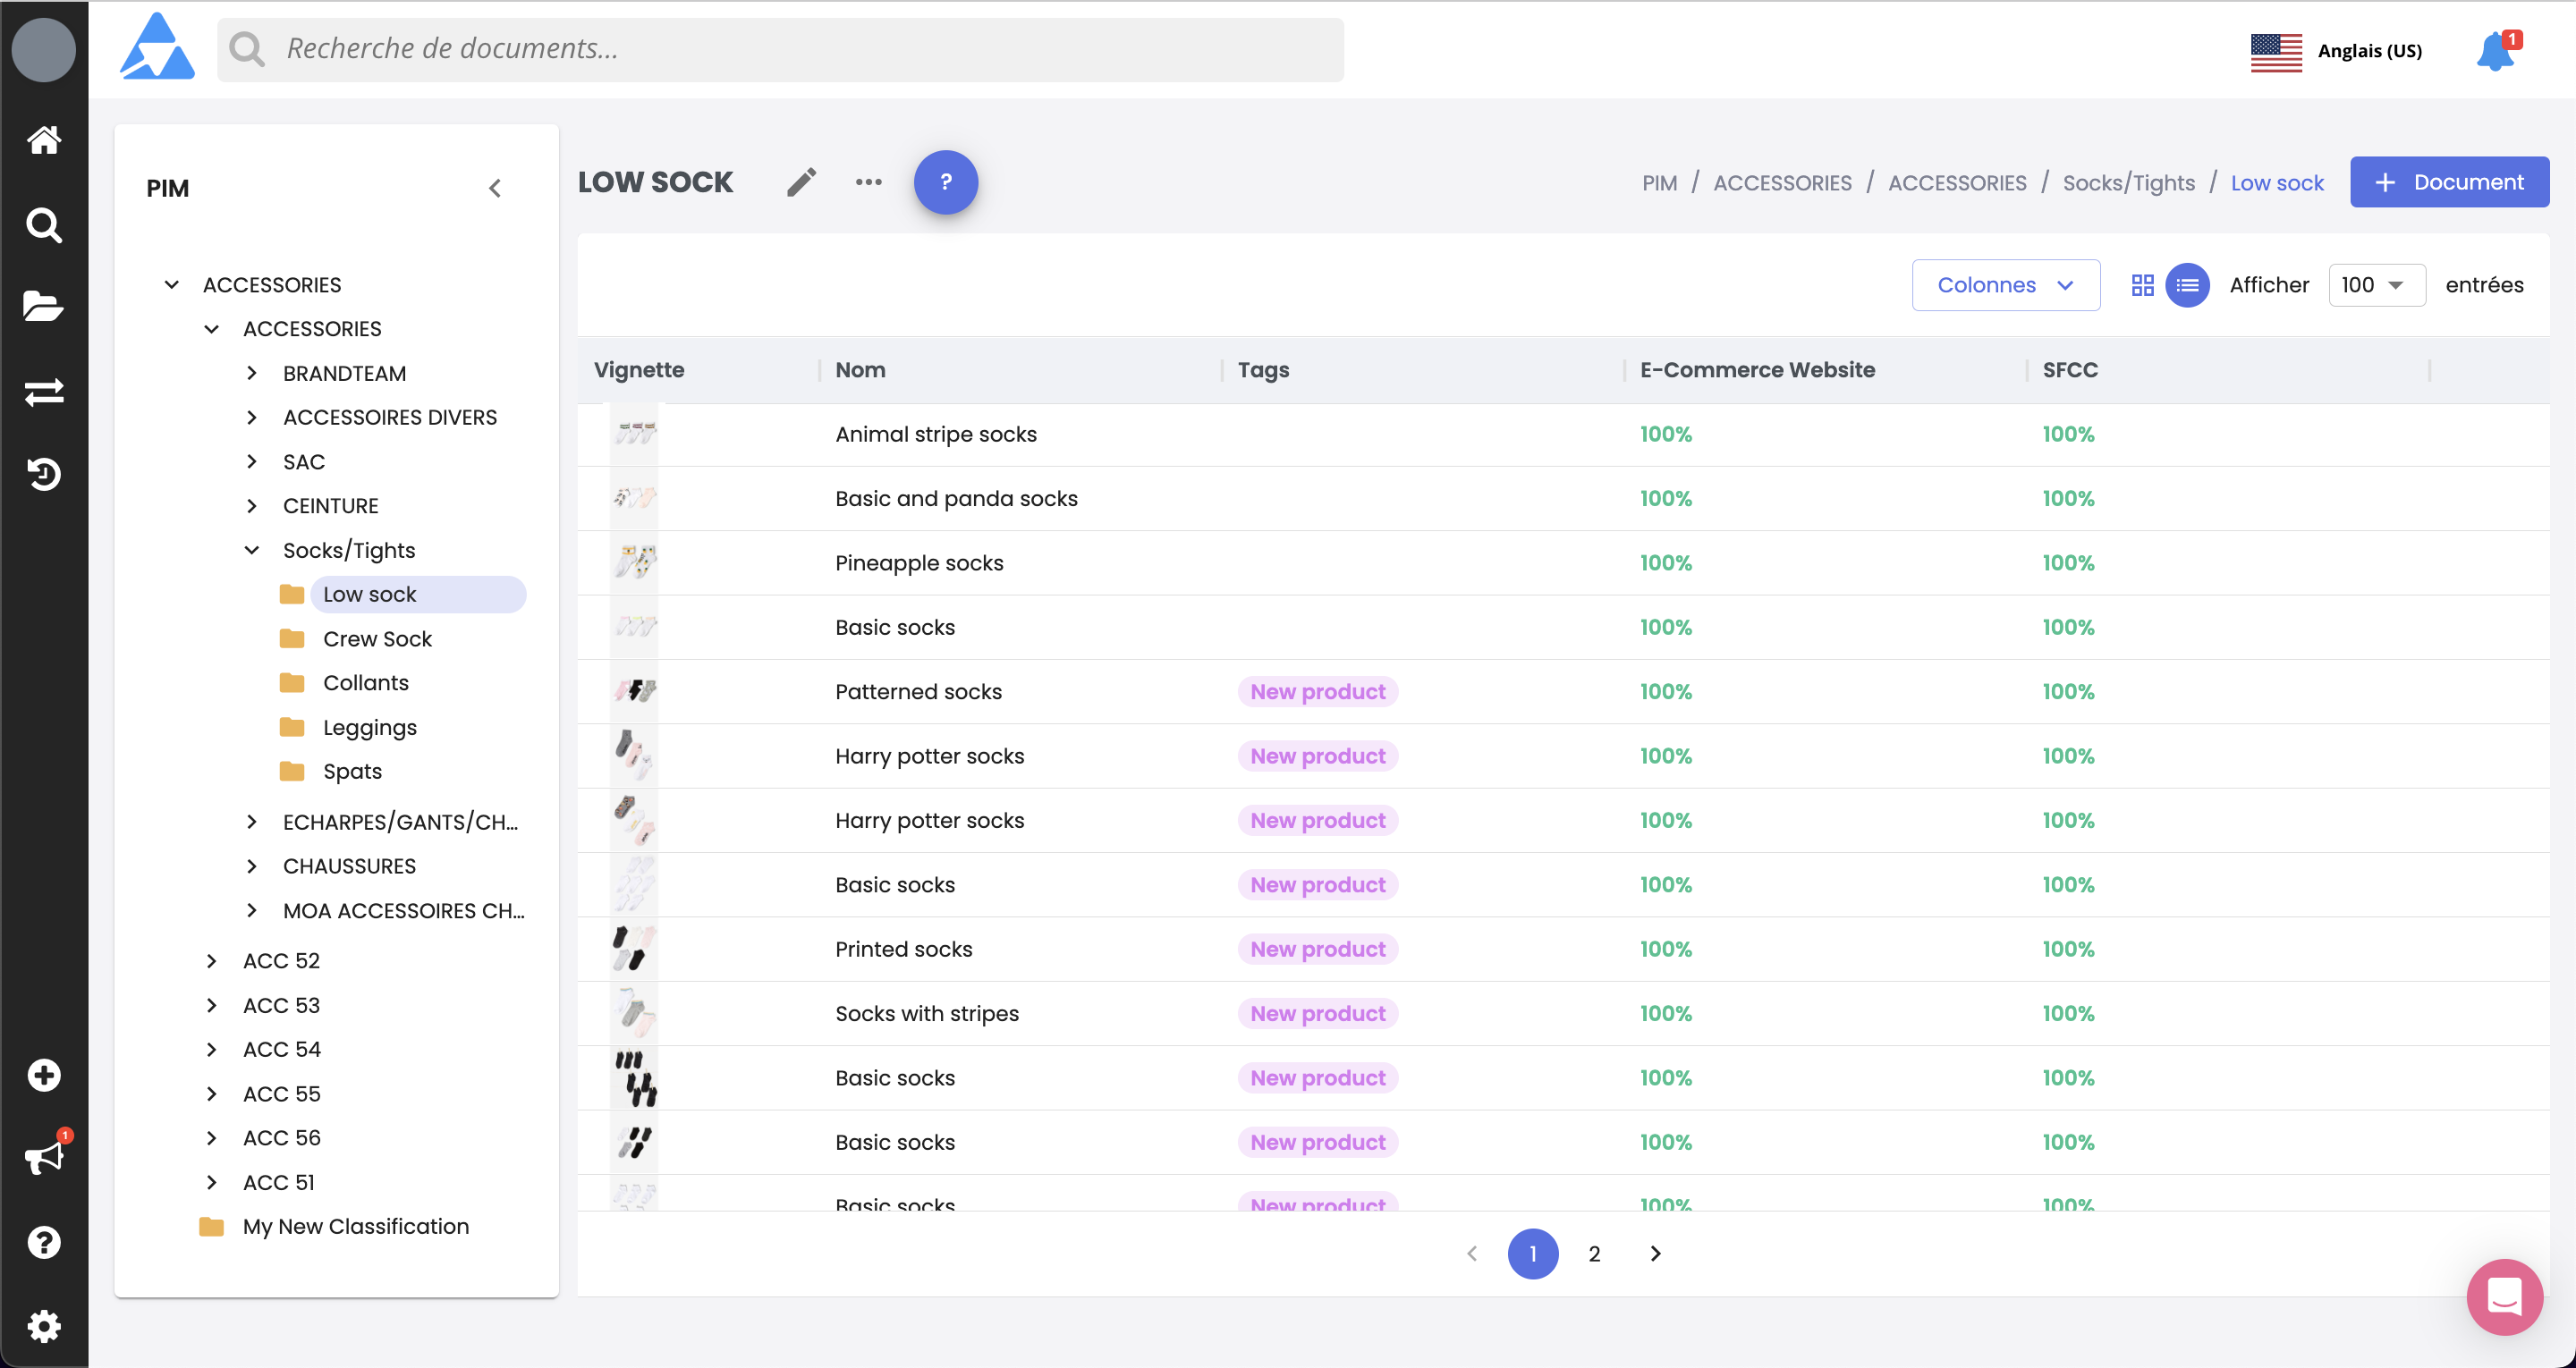Sort by the Tags column header
Viewport: 2576px width, 1368px height.
click(x=1263, y=370)
